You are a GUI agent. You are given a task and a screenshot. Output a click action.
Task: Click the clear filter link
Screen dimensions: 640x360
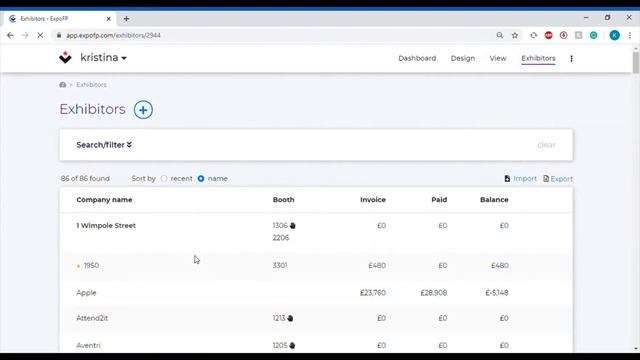546,145
